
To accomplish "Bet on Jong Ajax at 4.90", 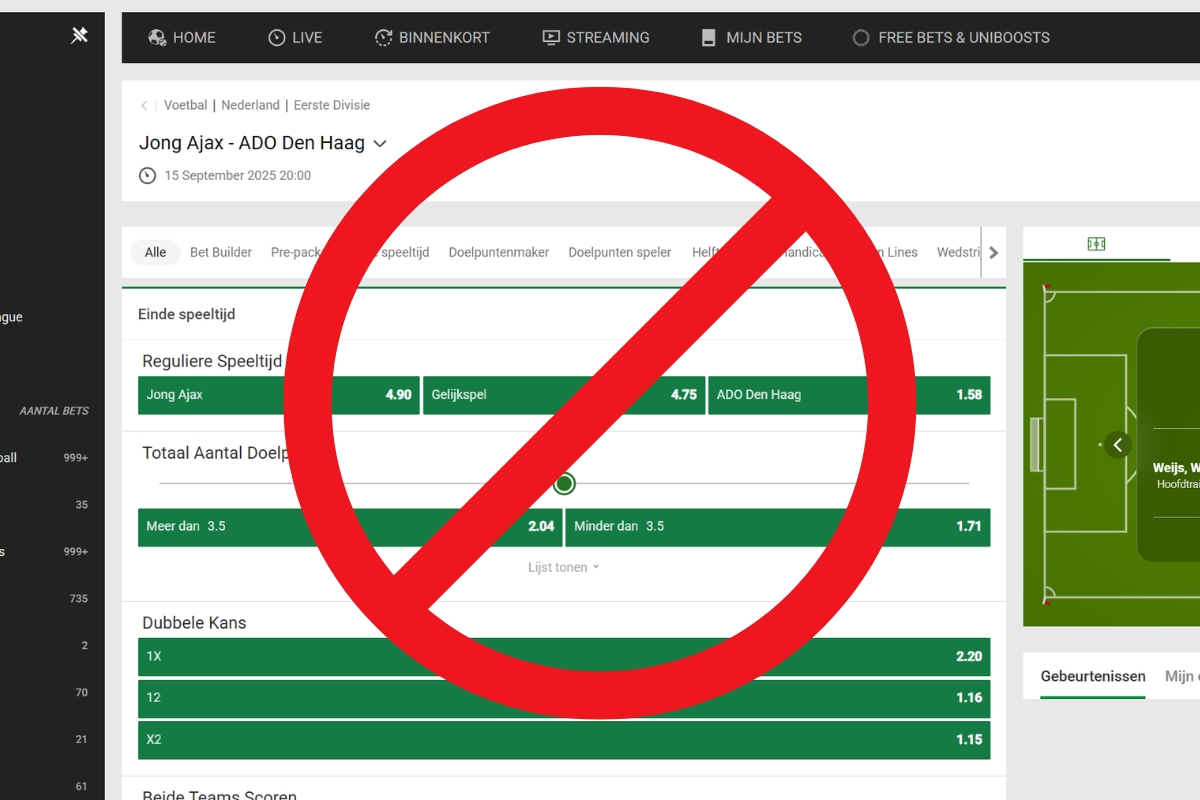I will click(279, 395).
